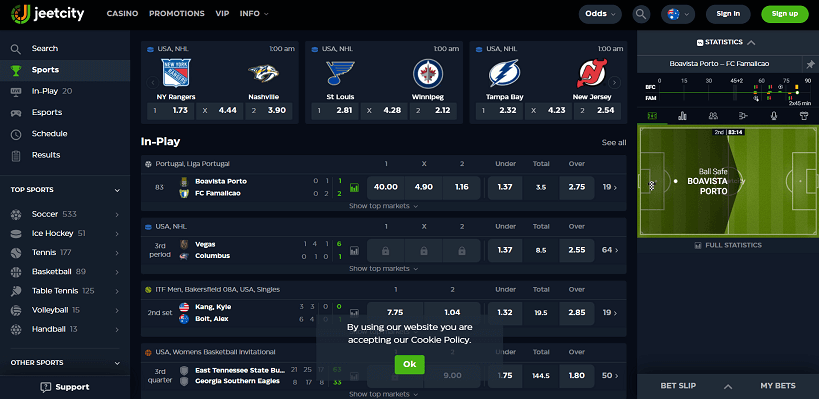Image resolution: width=819 pixels, height=399 pixels.
Task: Click the Table Tennis paddle icon
Action: pos(16,291)
